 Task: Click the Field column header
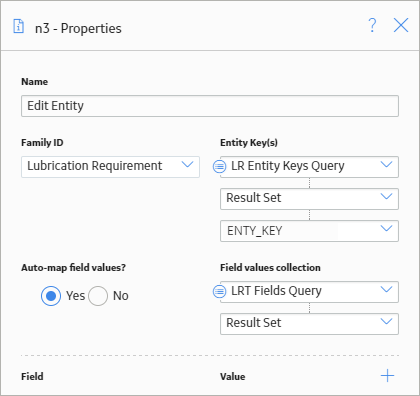pos(32,376)
